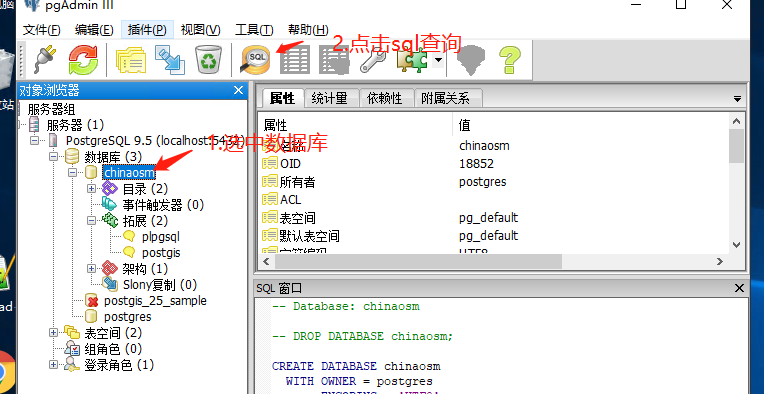Select 组角色 (0) in the tree
764x394 pixels.
pyautogui.click(x=113, y=349)
